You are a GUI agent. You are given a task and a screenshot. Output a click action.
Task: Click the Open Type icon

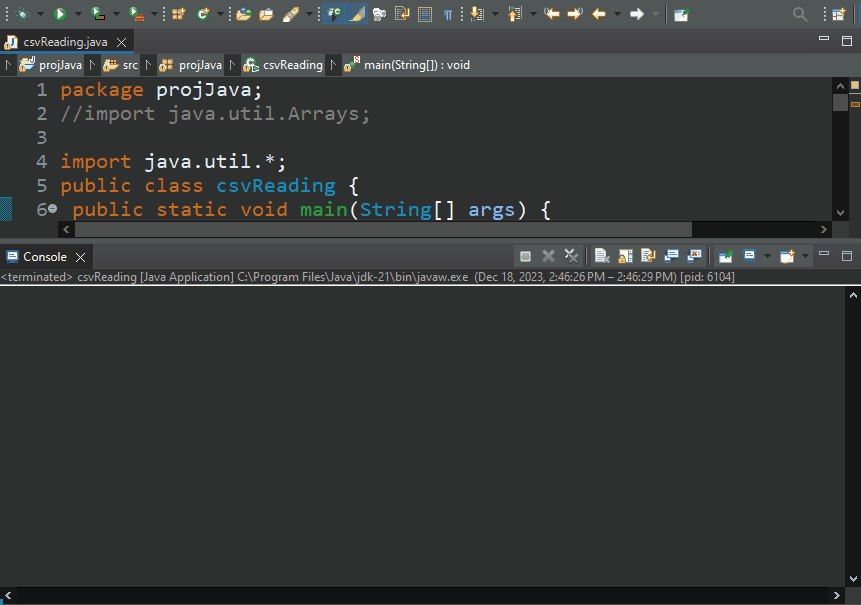click(x=243, y=14)
